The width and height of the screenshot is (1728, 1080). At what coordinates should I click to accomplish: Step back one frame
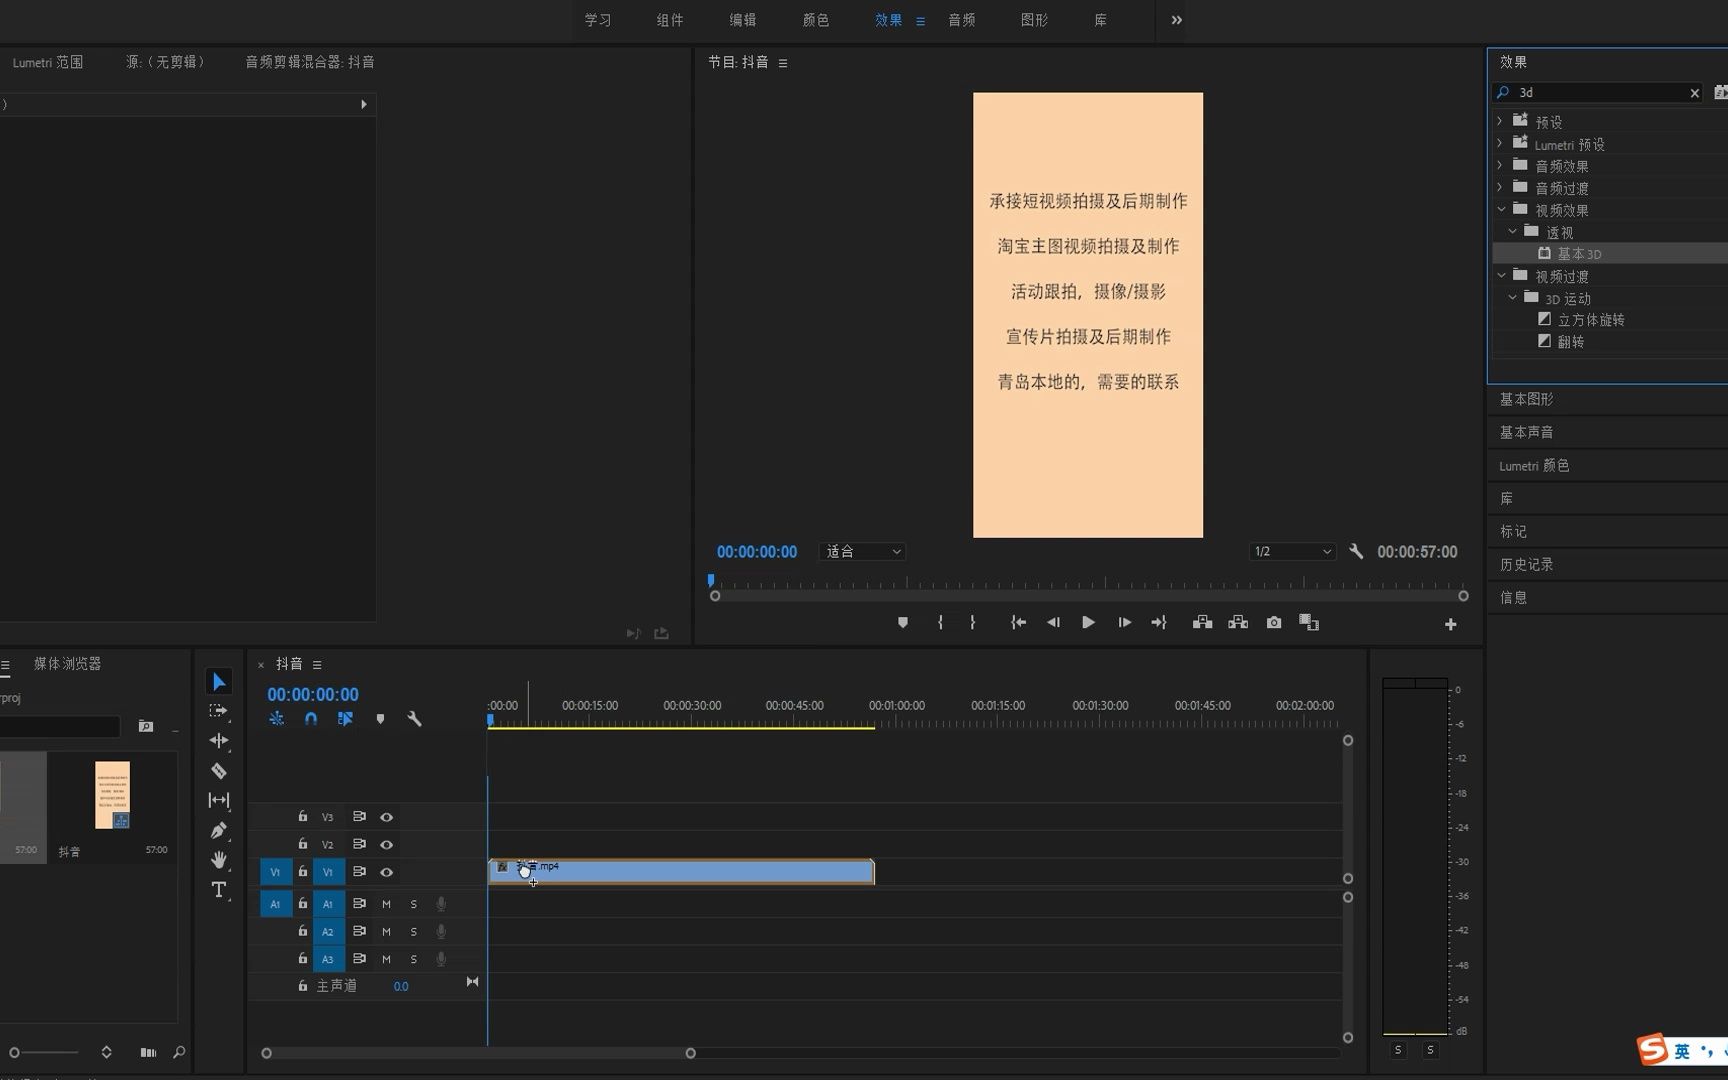[x=1053, y=623]
